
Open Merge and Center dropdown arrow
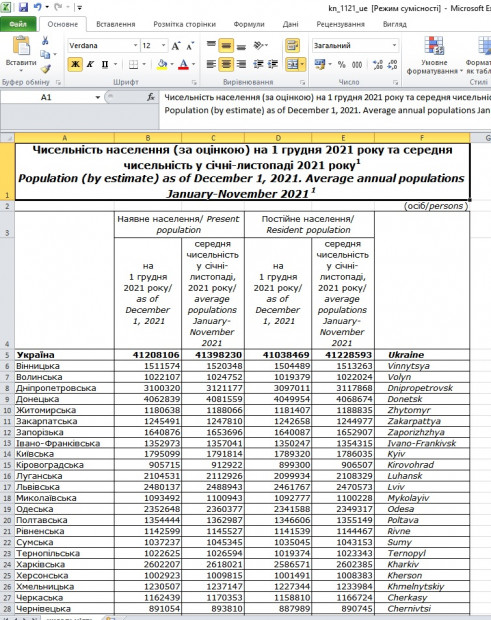pyautogui.click(x=302, y=64)
